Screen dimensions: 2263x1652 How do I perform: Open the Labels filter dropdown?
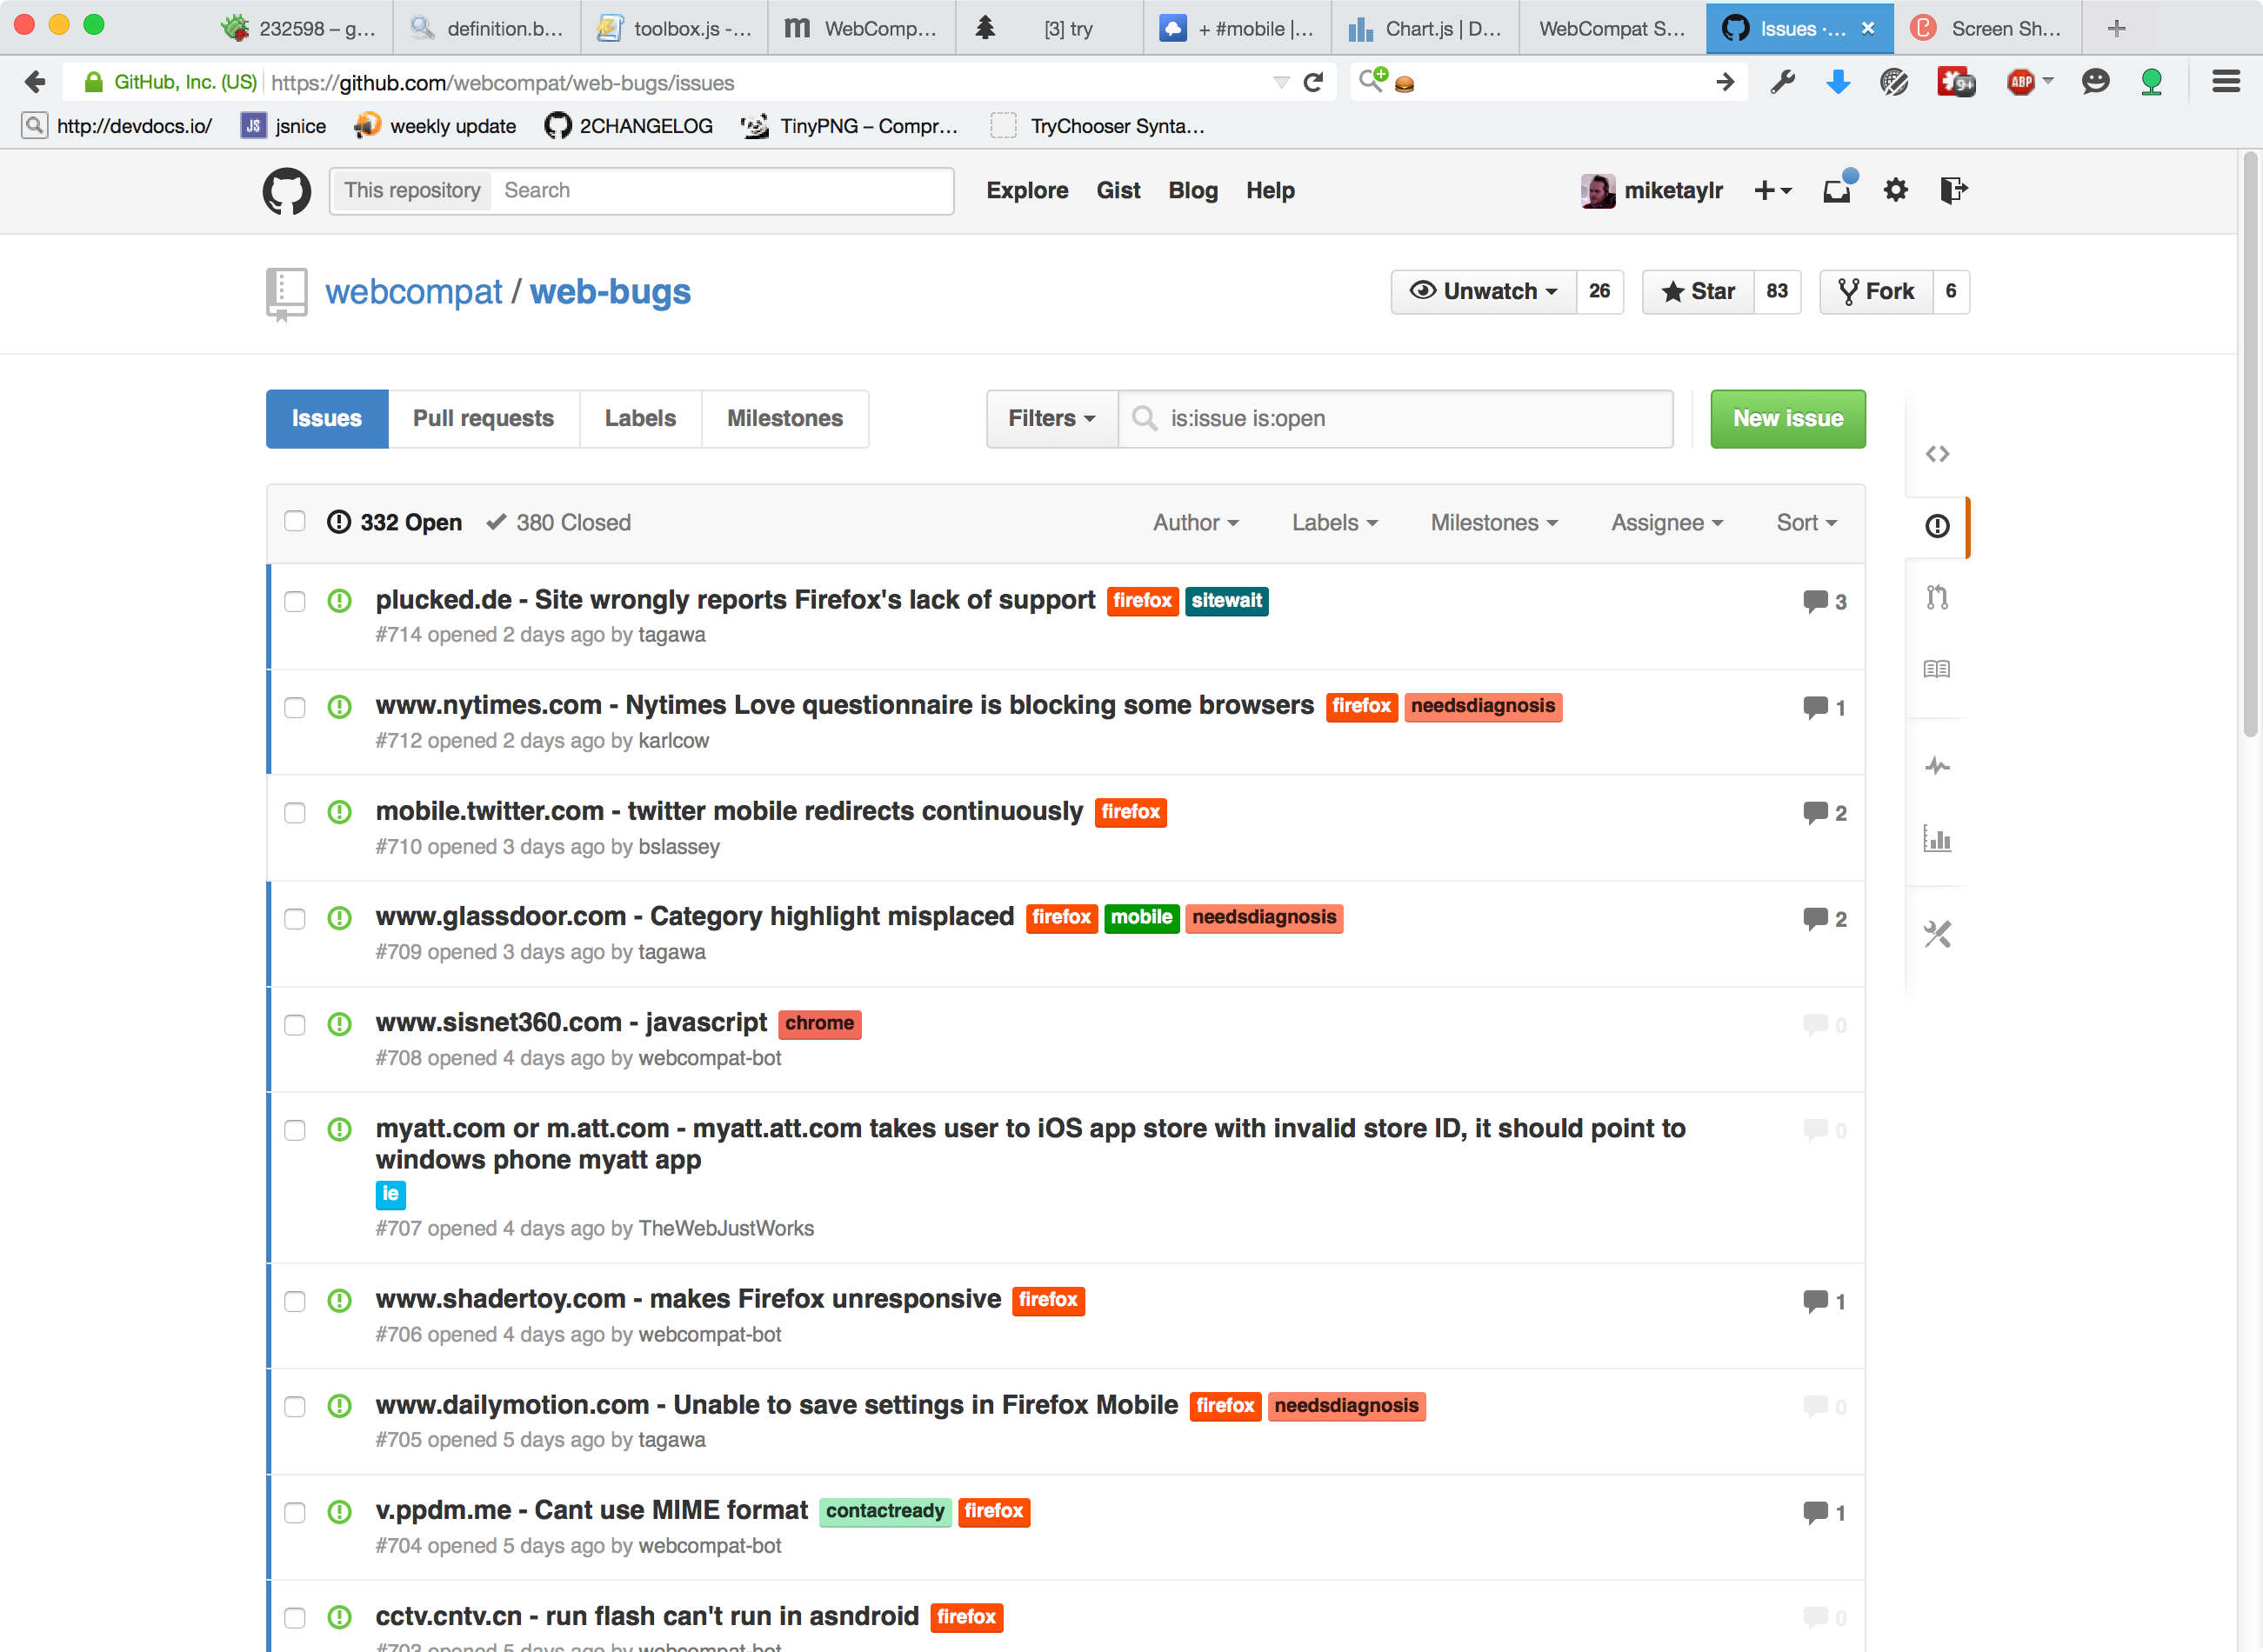[1334, 522]
